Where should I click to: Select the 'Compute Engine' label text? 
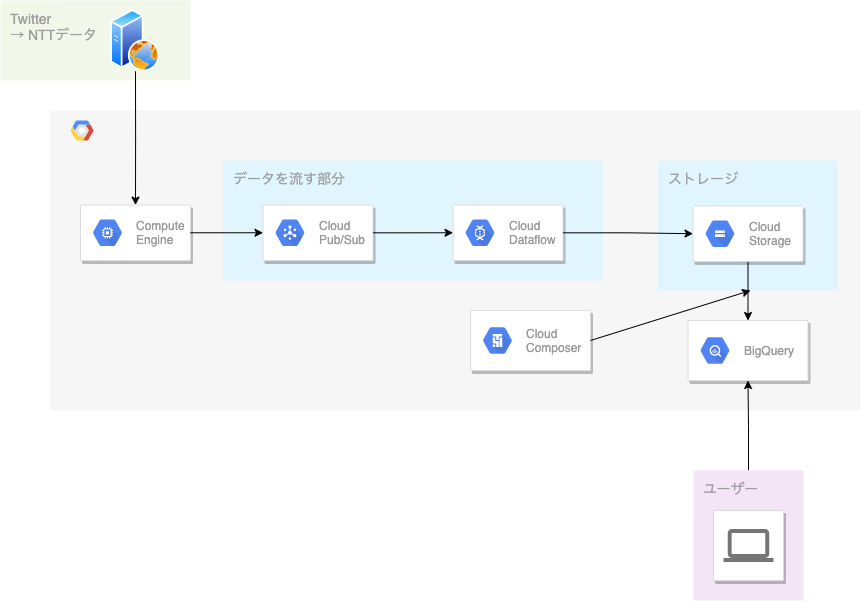coord(160,233)
